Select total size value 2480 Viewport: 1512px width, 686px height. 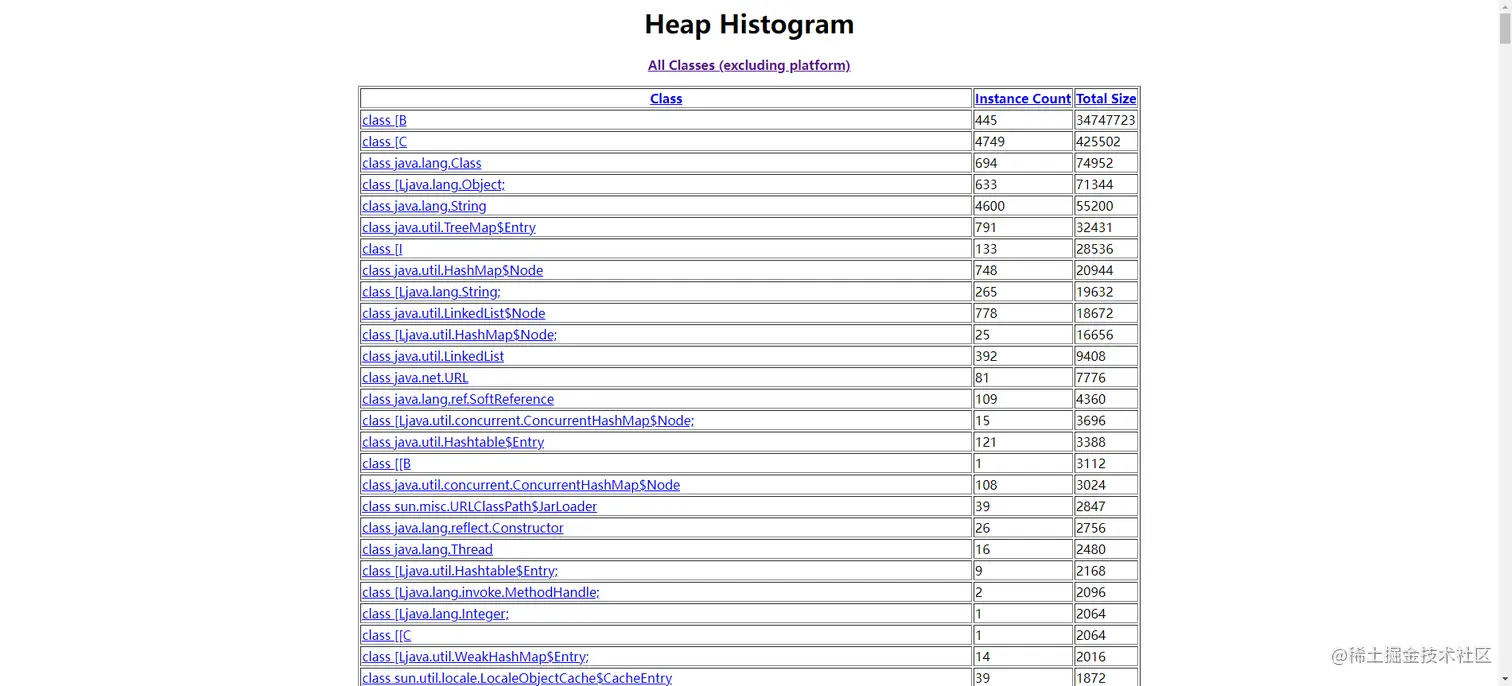coord(1091,550)
